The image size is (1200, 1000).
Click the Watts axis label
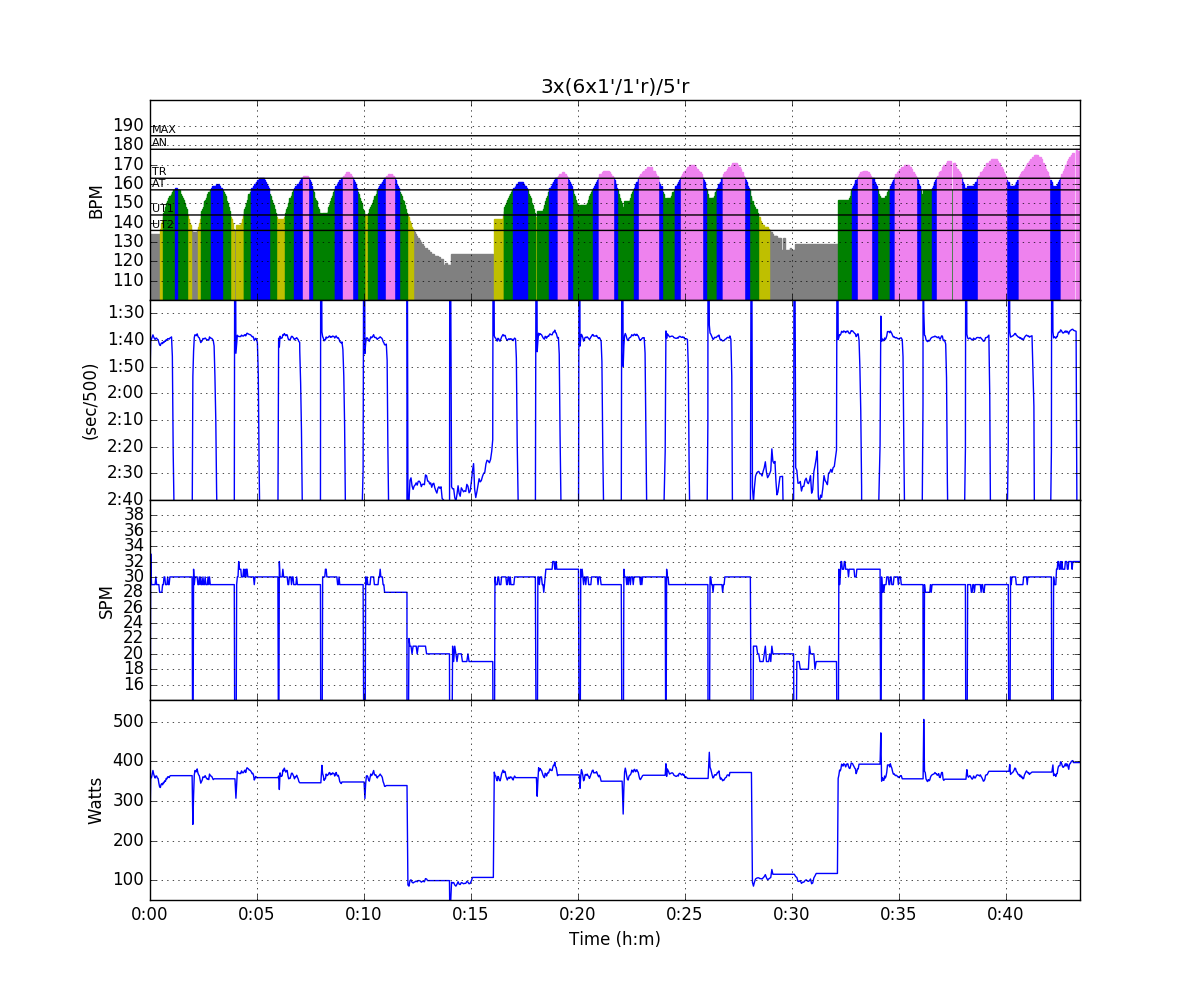[x=96, y=800]
